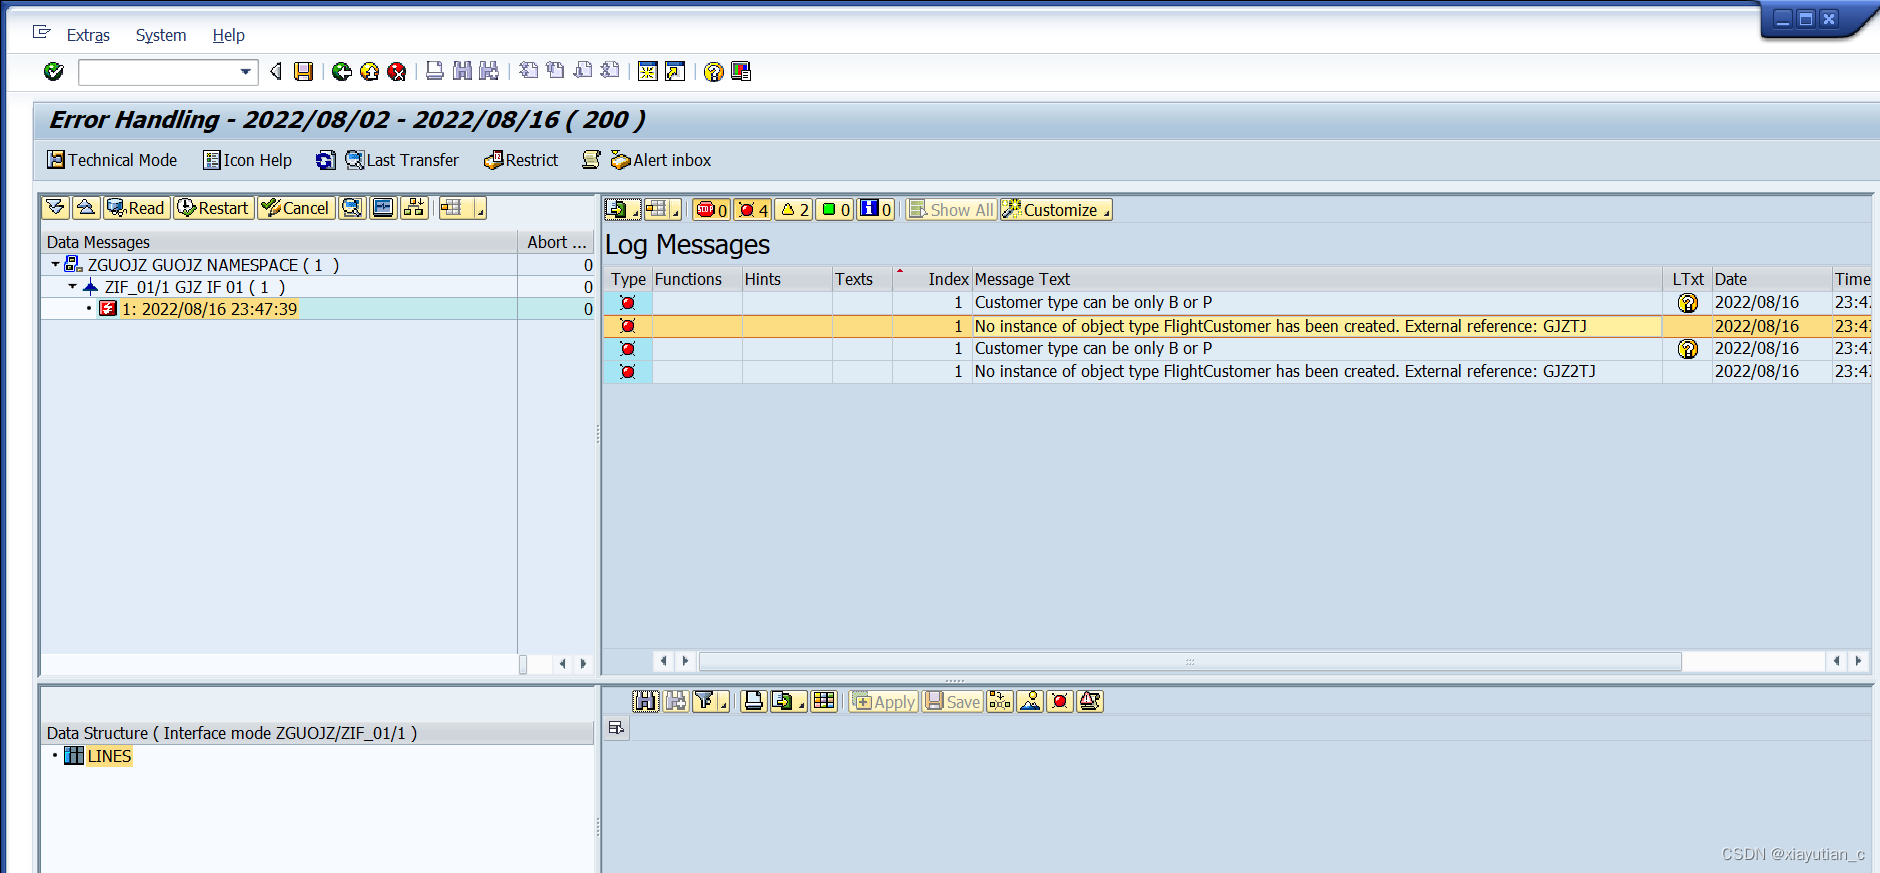Click the Print icon in the system toolbar

434,71
